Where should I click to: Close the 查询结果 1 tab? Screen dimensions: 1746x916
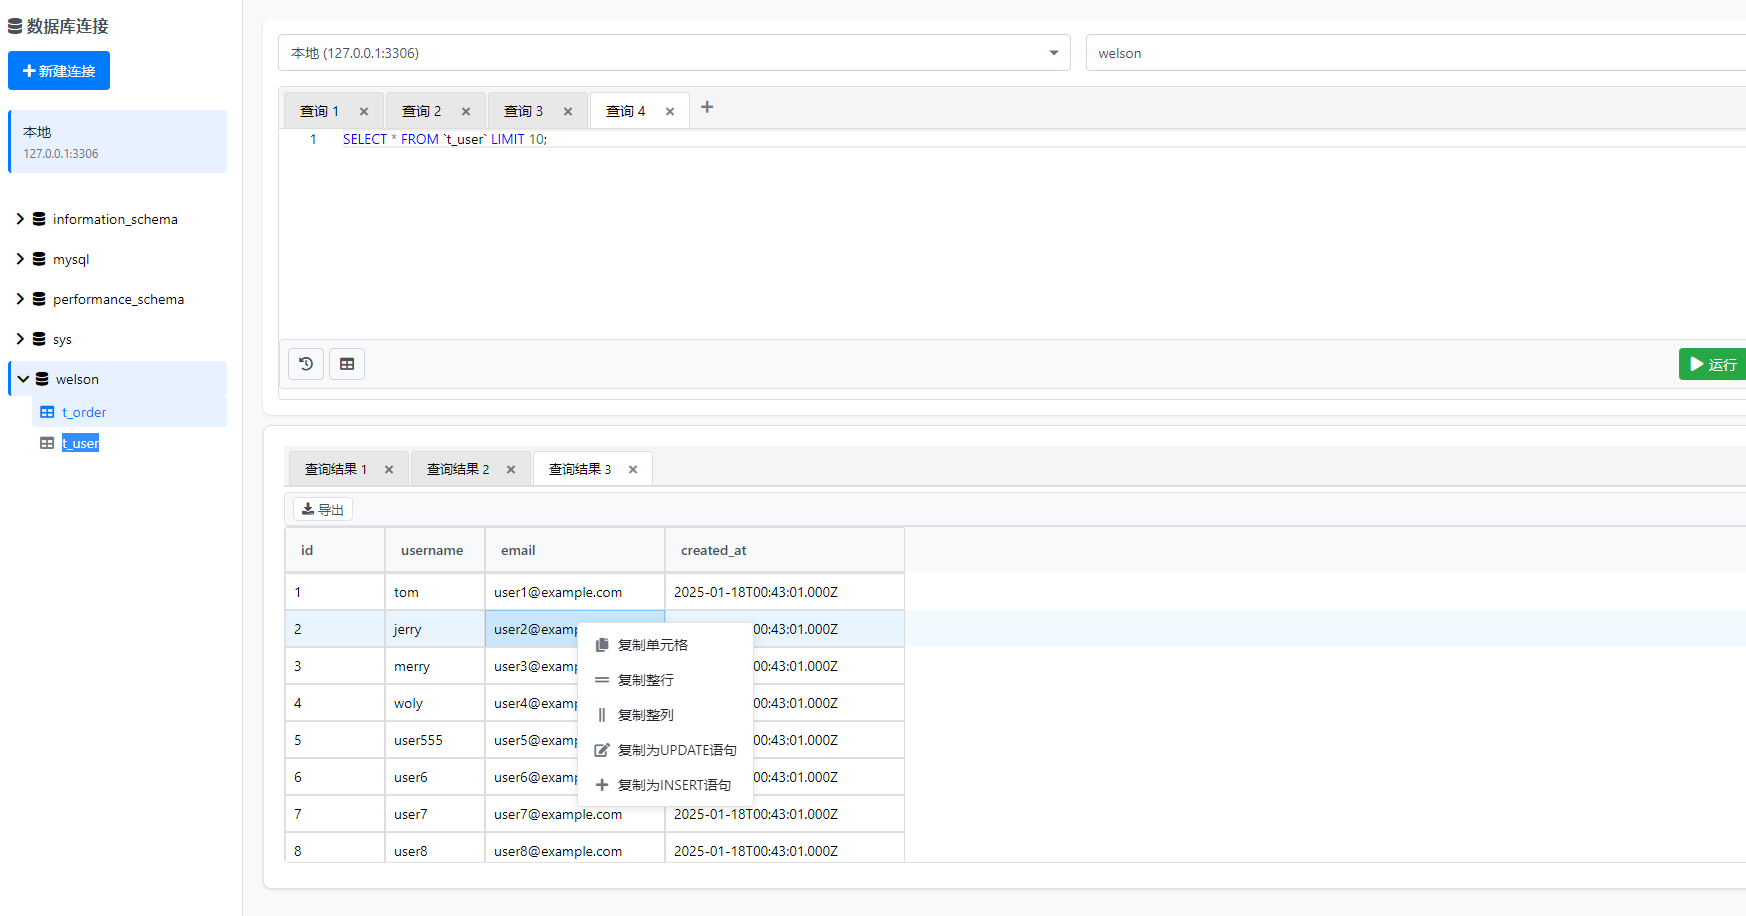click(x=389, y=469)
